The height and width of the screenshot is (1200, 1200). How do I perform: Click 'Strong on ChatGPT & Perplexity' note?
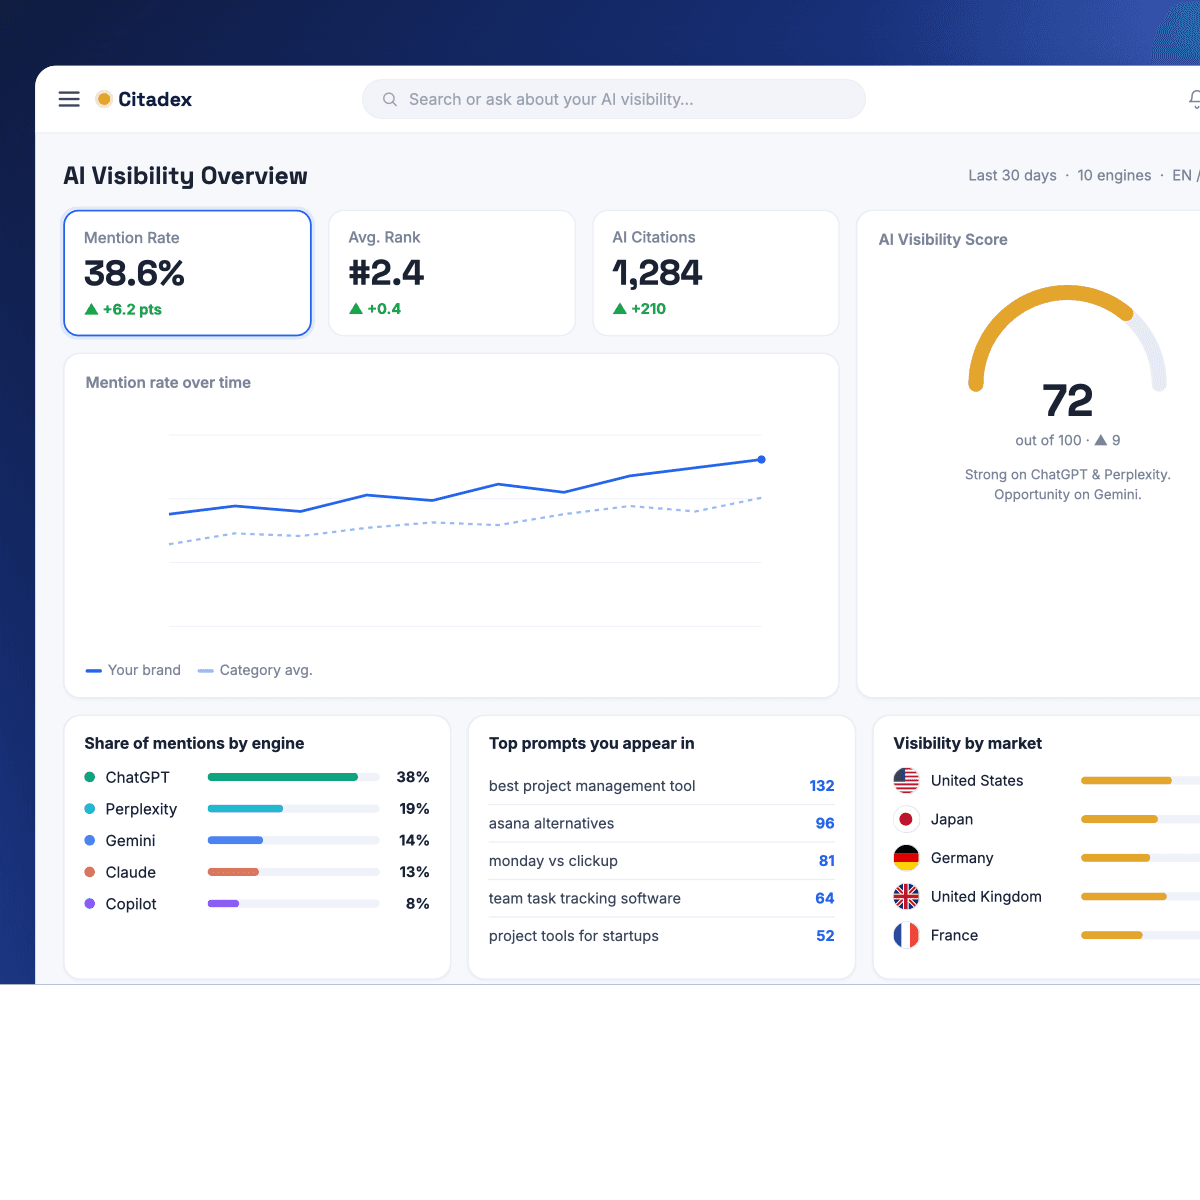(1068, 474)
